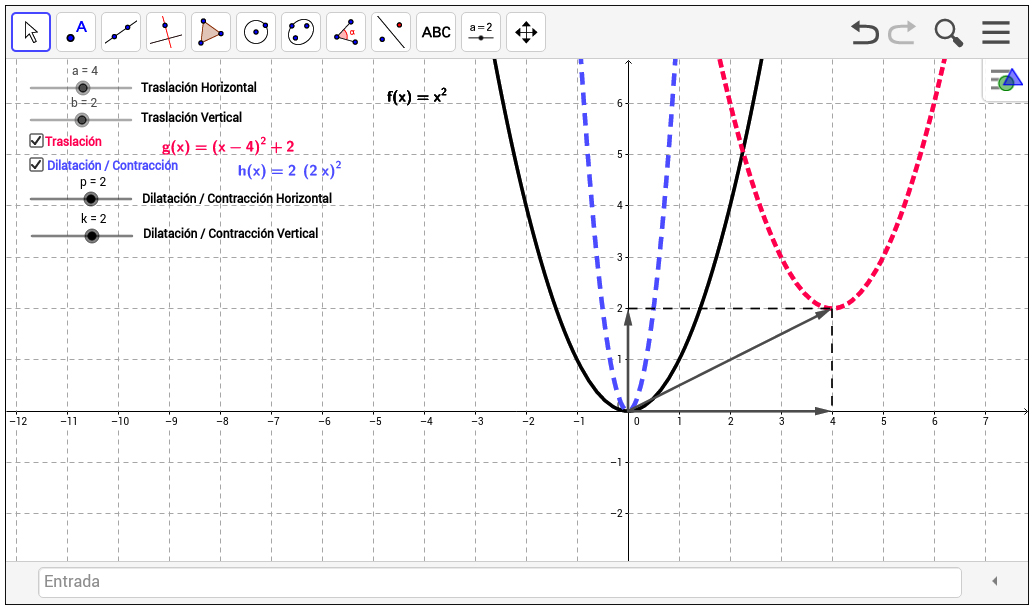The width and height of the screenshot is (1033, 609).
Task: Select Circle with Center tool
Action: 256,32
